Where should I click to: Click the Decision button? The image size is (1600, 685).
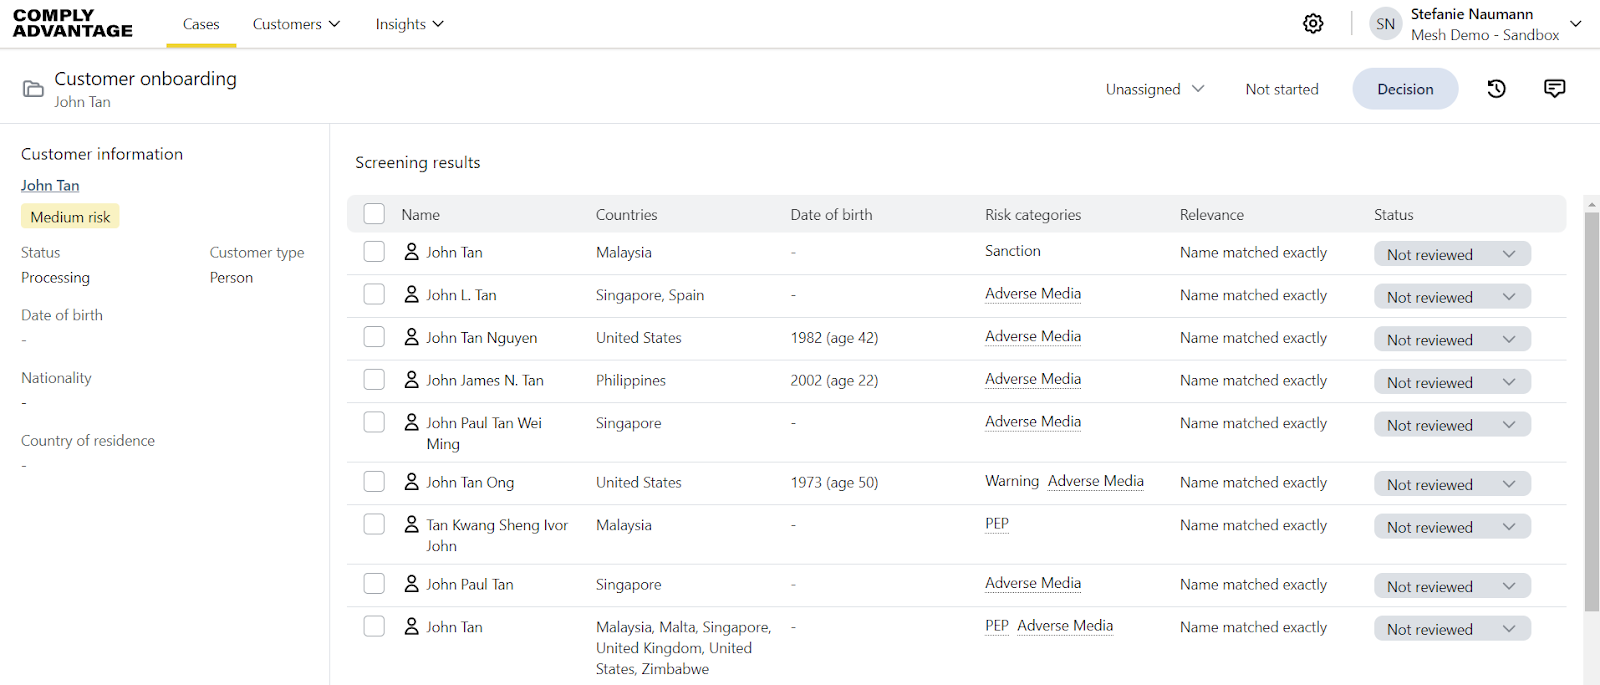coord(1405,89)
